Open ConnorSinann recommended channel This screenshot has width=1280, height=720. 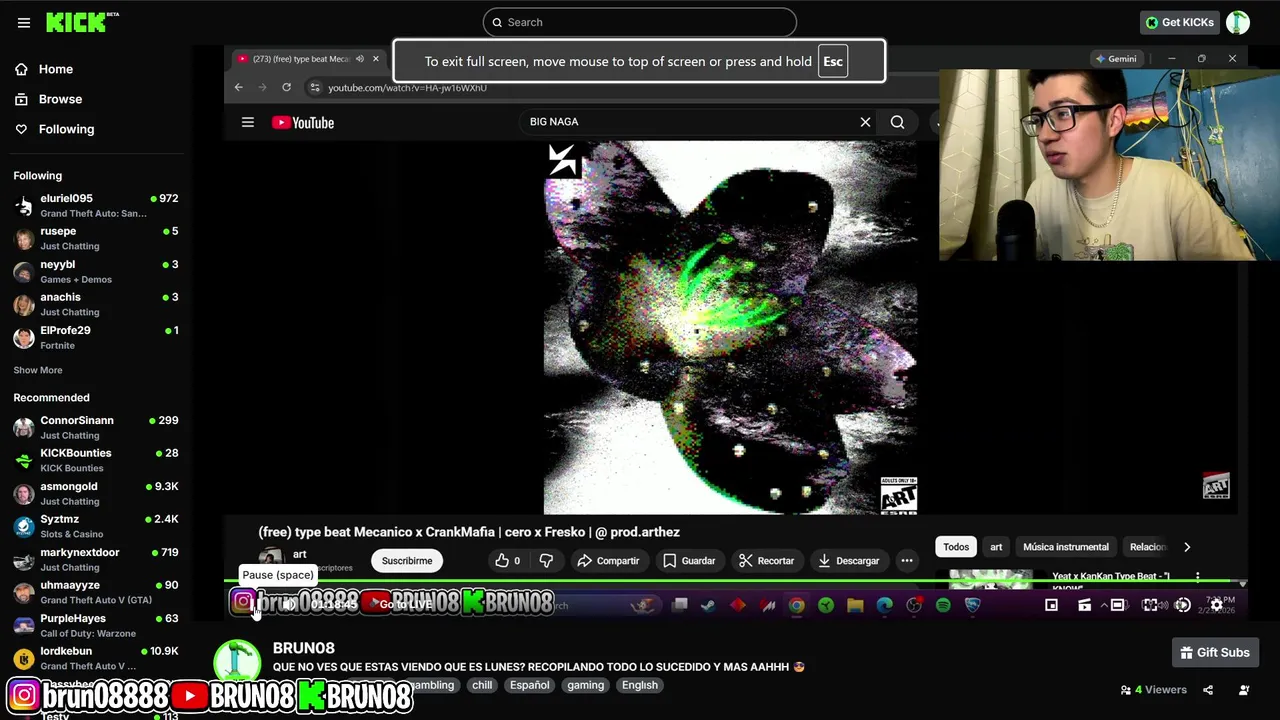[x=95, y=427]
